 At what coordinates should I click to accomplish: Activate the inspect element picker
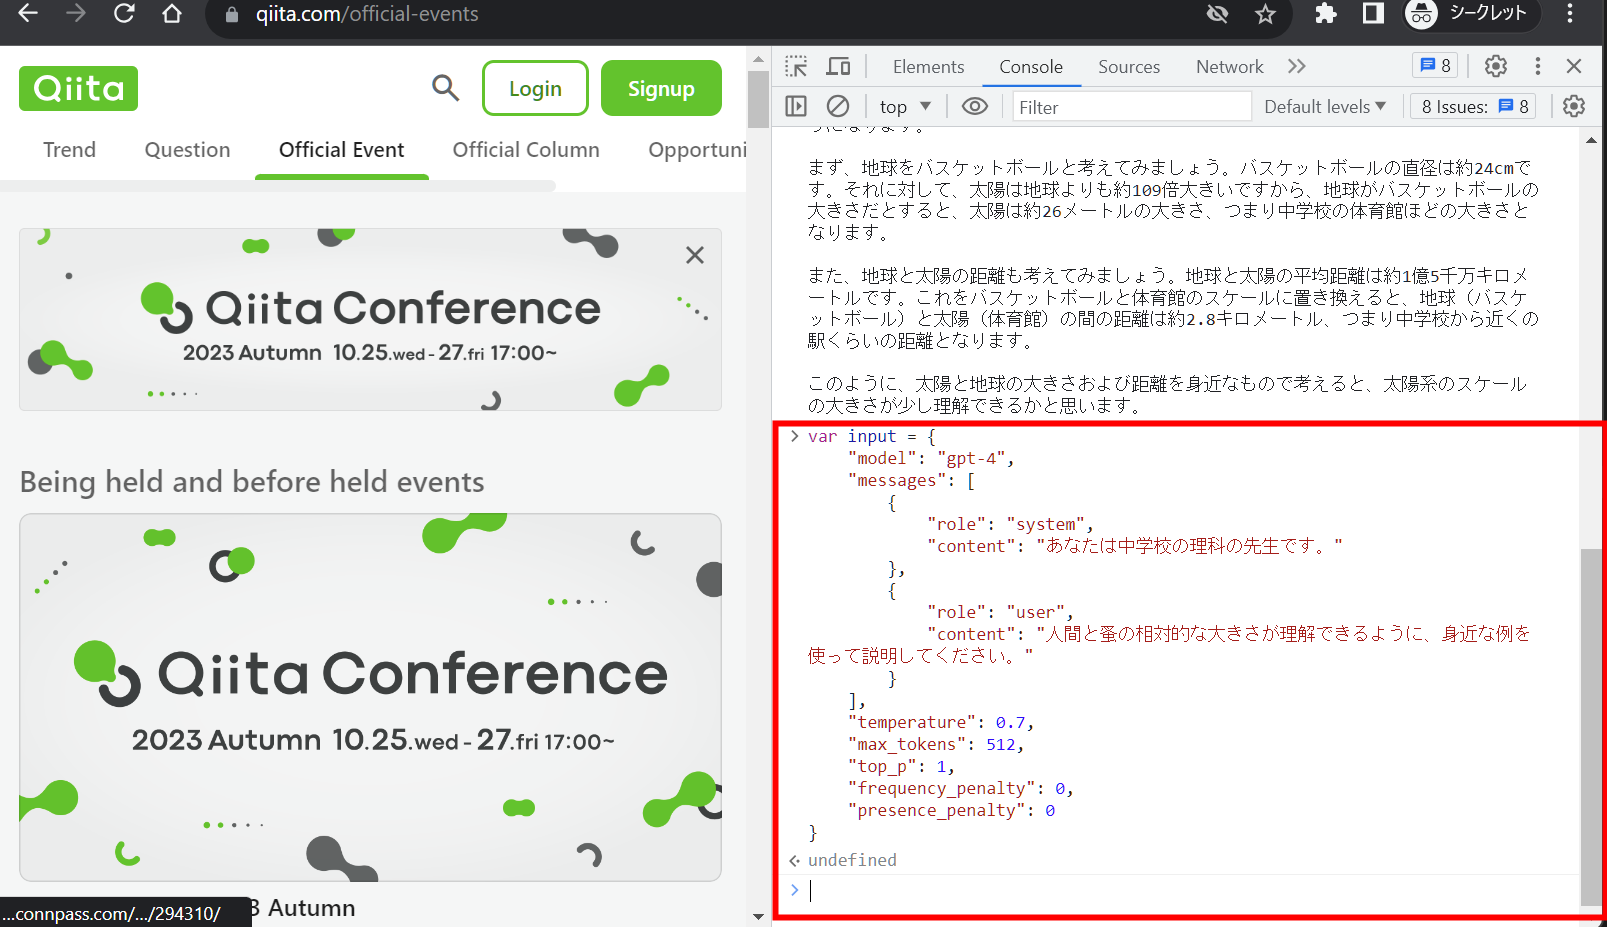pyautogui.click(x=796, y=67)
